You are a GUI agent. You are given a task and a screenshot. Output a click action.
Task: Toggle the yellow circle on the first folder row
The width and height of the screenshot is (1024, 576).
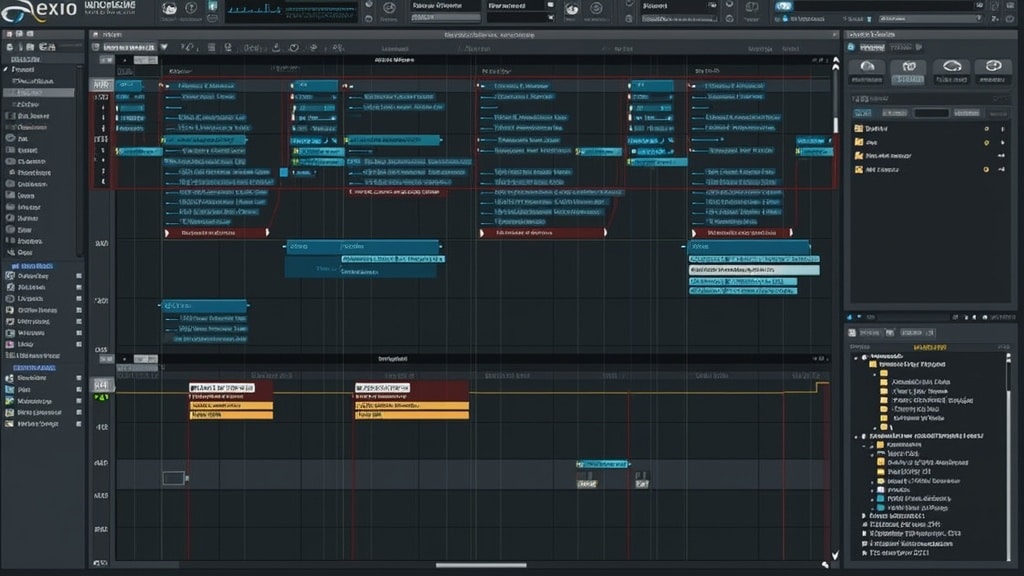(x=986, y=129)
